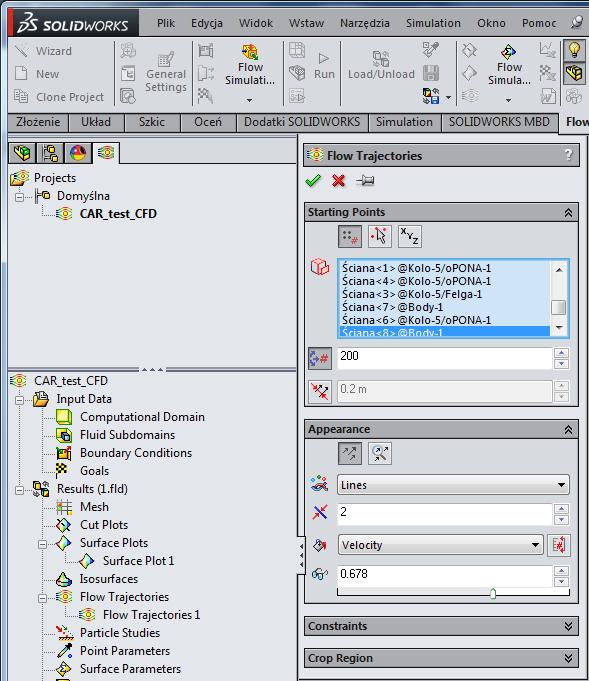
Task: Open the Plik menu
Action: (165, 23)
